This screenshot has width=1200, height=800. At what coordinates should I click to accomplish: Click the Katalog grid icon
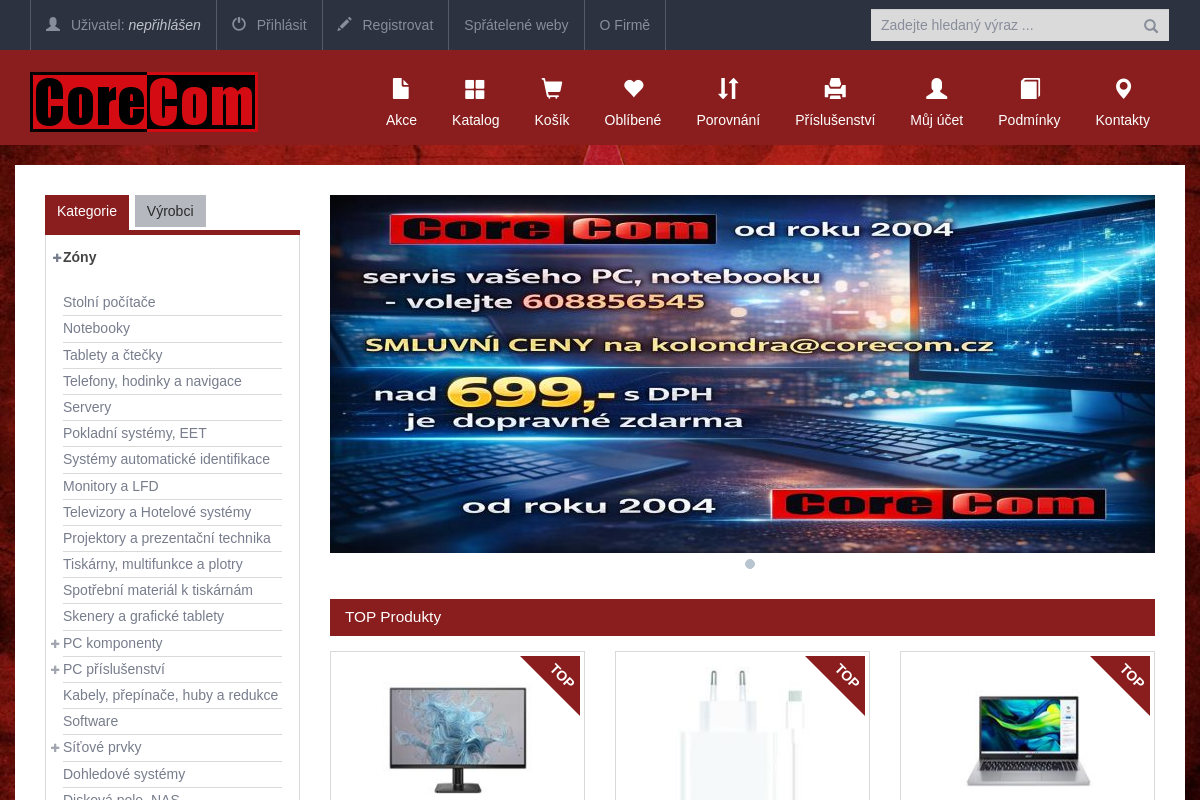pos(475,88)
